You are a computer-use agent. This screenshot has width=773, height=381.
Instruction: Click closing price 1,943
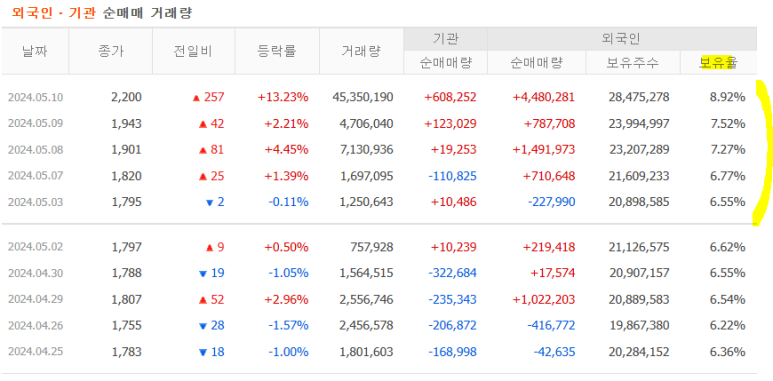click(127, 124)
